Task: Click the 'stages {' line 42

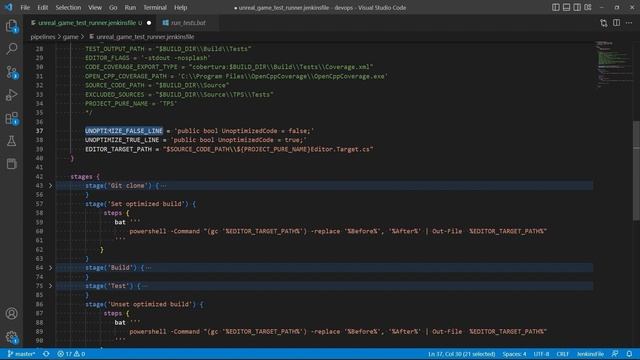Action: 85,177
